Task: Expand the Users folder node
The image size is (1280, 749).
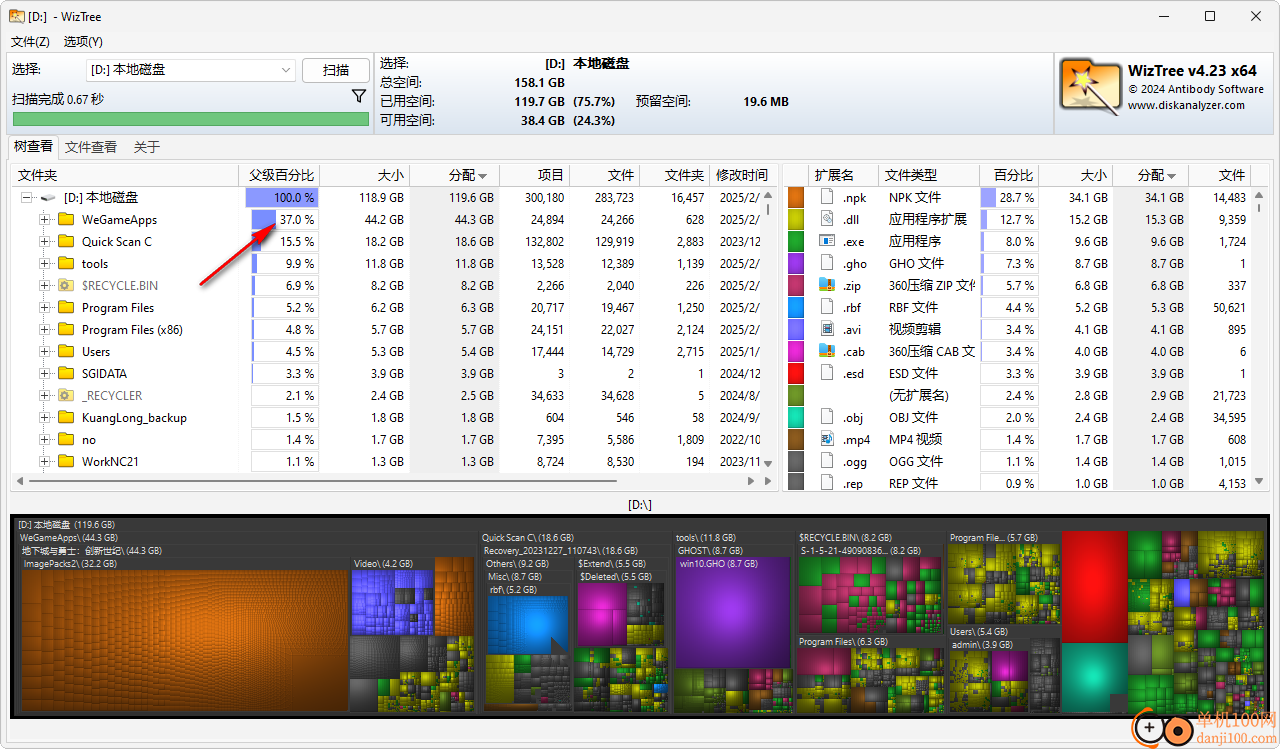Action: click(44, 352)
